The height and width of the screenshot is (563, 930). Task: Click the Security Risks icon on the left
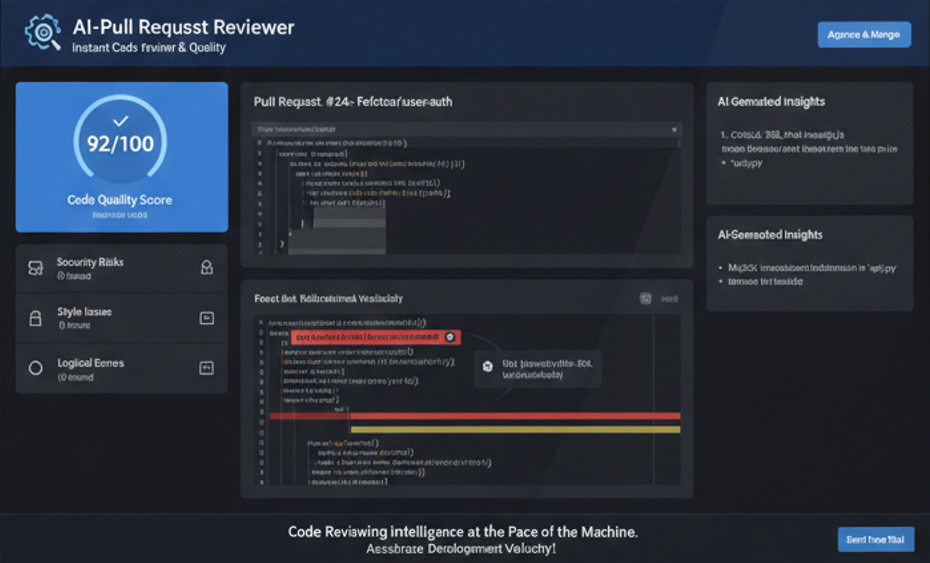click(x=36, y=267)
